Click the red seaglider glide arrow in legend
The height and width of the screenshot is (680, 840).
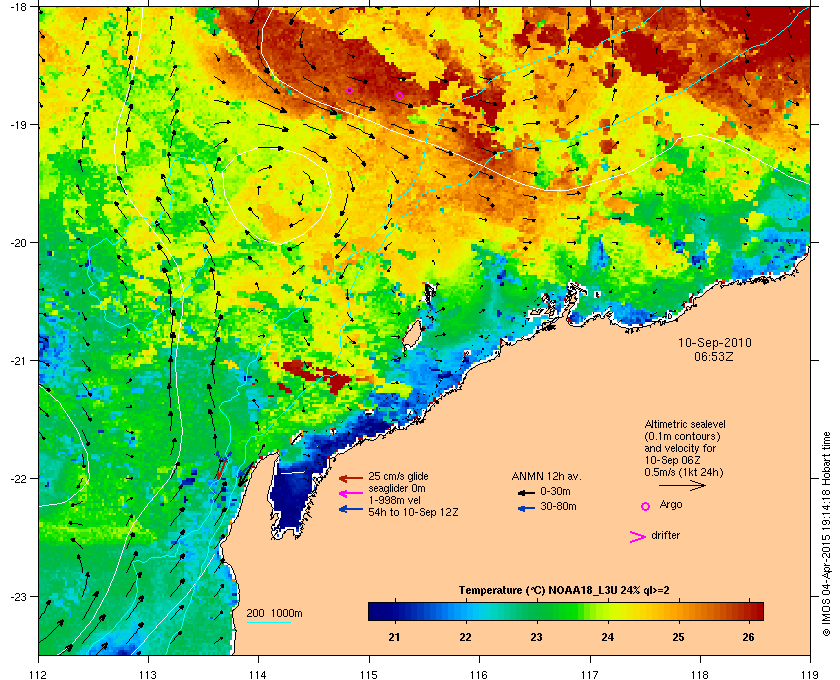(351, 478)
